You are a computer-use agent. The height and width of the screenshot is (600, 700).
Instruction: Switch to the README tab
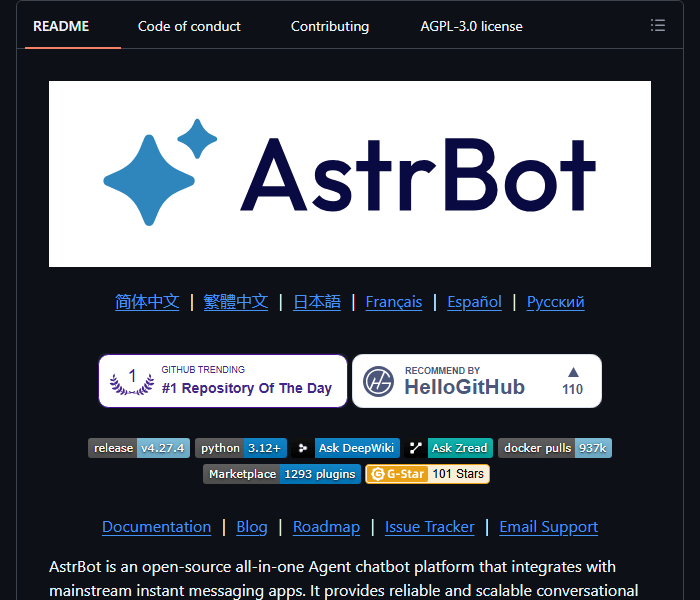tap(61, 26)
